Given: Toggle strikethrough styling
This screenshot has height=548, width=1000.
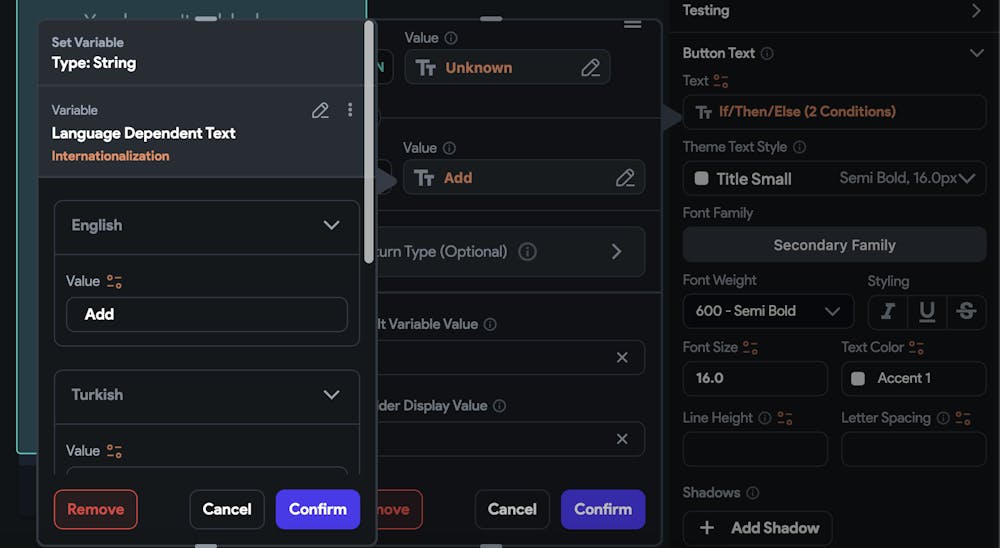Looking at the screenshot, I should [966, 311].
